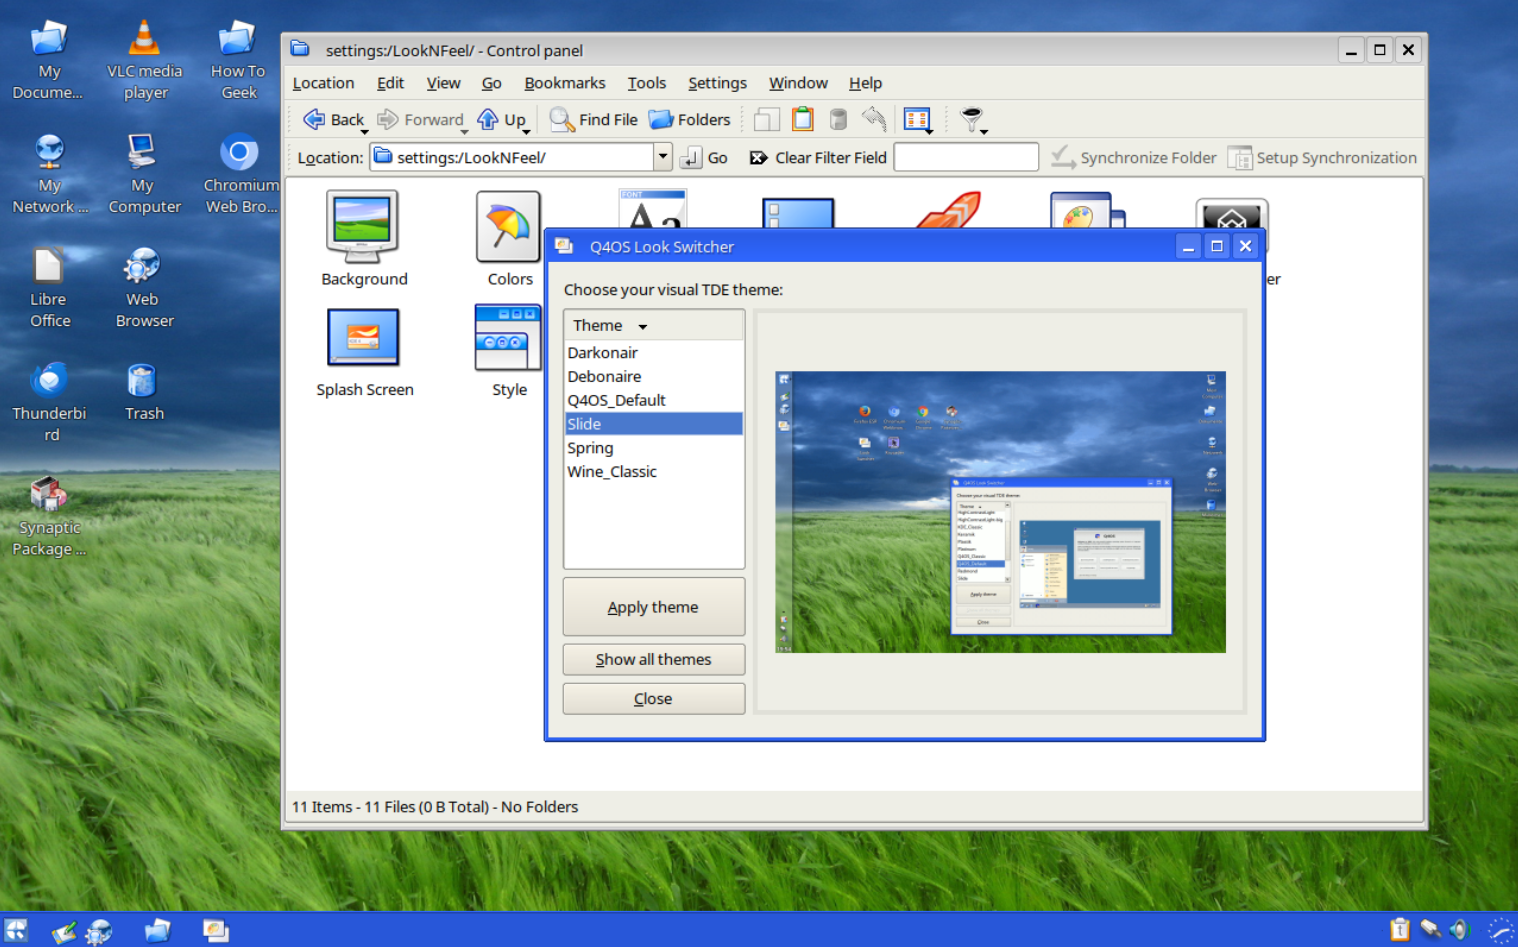Close the Look Switcher via Close button
The image size is (1518, 947).
tap(654, 699)
